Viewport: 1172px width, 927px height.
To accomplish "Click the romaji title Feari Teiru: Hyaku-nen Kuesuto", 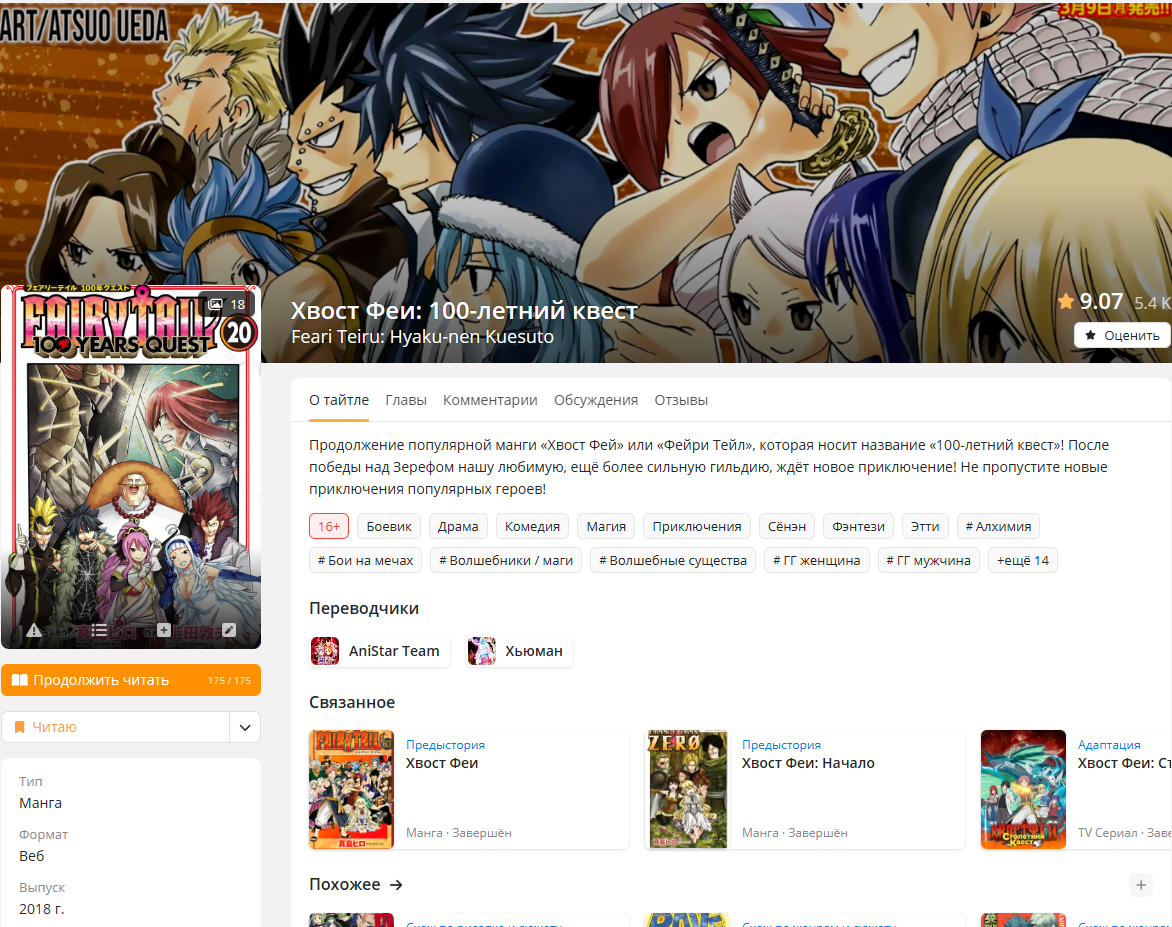I will click(422, 337).
